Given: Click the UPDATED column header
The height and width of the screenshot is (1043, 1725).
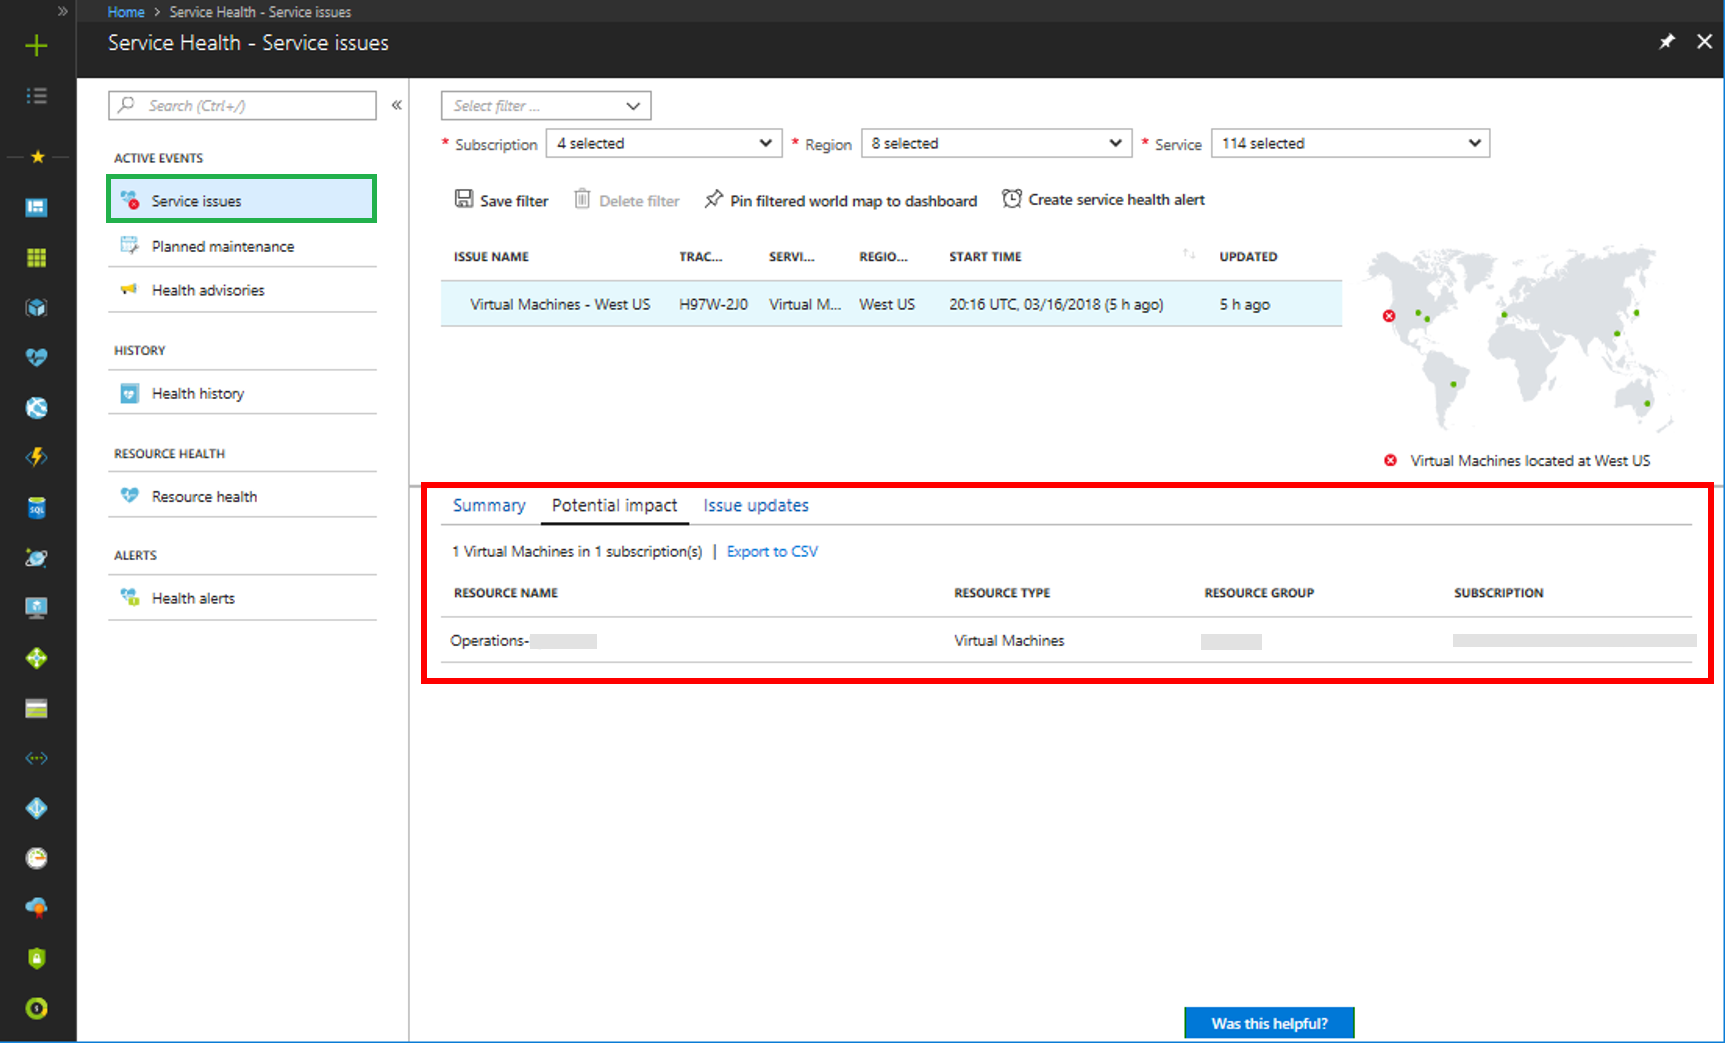Looking at the screenshot, I should click(x=1248, y=256).
